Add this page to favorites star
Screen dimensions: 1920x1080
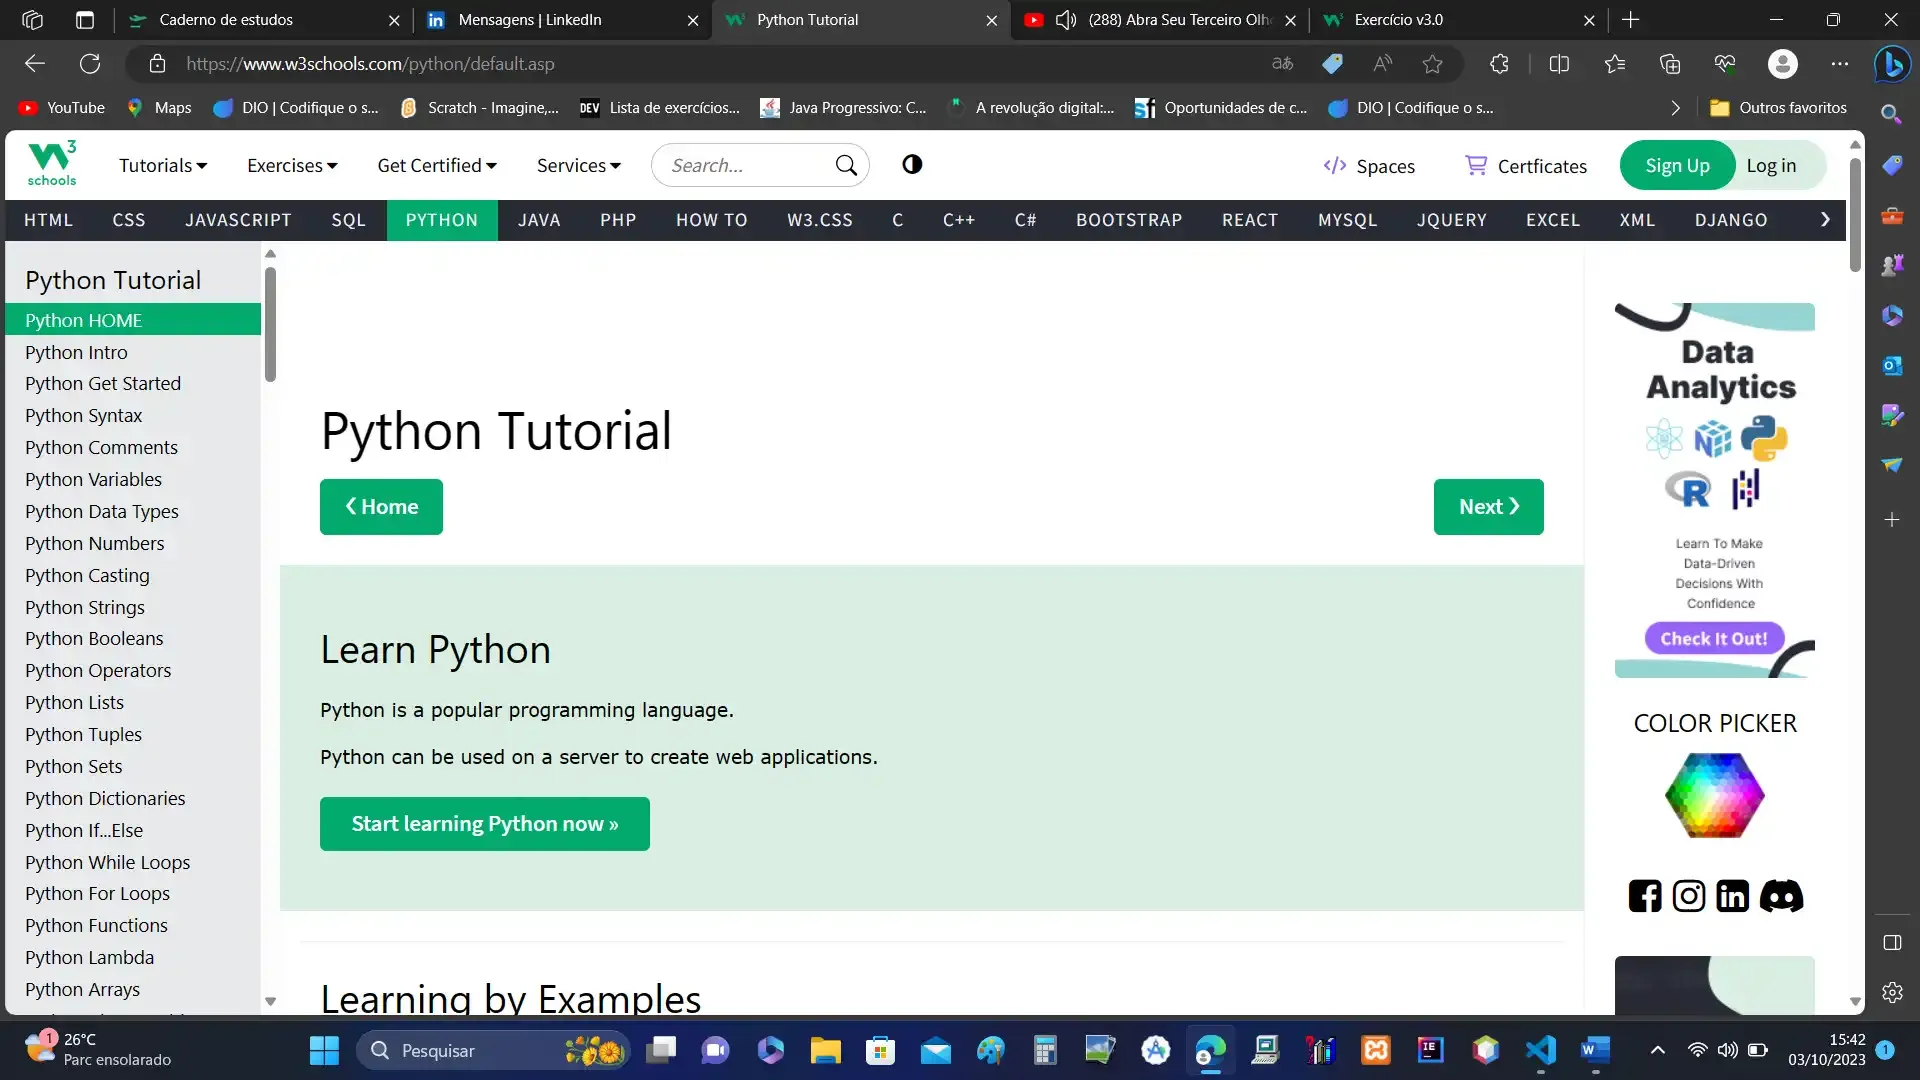point(1433,64)
